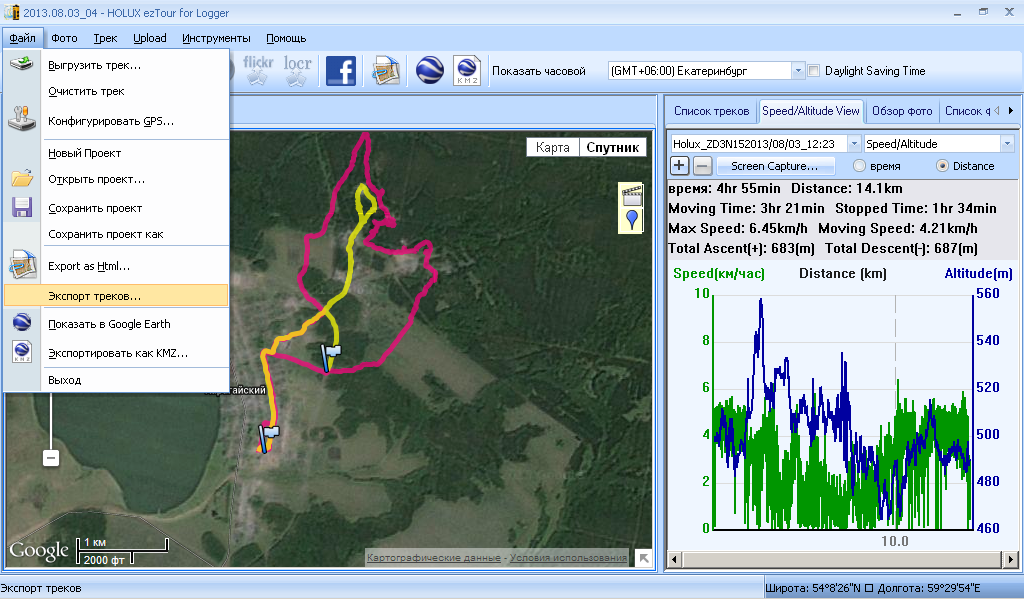The image size is (1024, 600).
Task: Click the chart zoom in plus button
Action: (679, 166)
